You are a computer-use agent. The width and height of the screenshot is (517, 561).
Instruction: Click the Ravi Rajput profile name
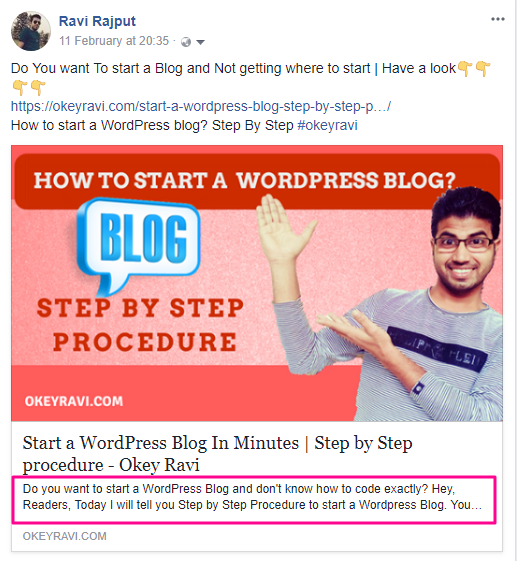pyautogui.click(x=97, y=21)
